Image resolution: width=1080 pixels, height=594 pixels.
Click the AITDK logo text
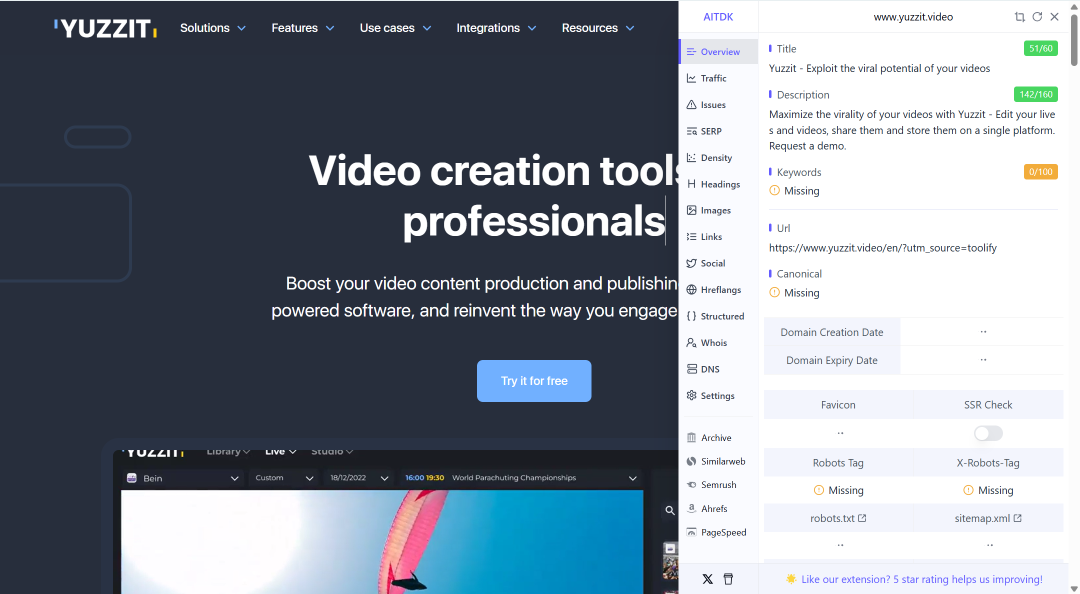718,17
